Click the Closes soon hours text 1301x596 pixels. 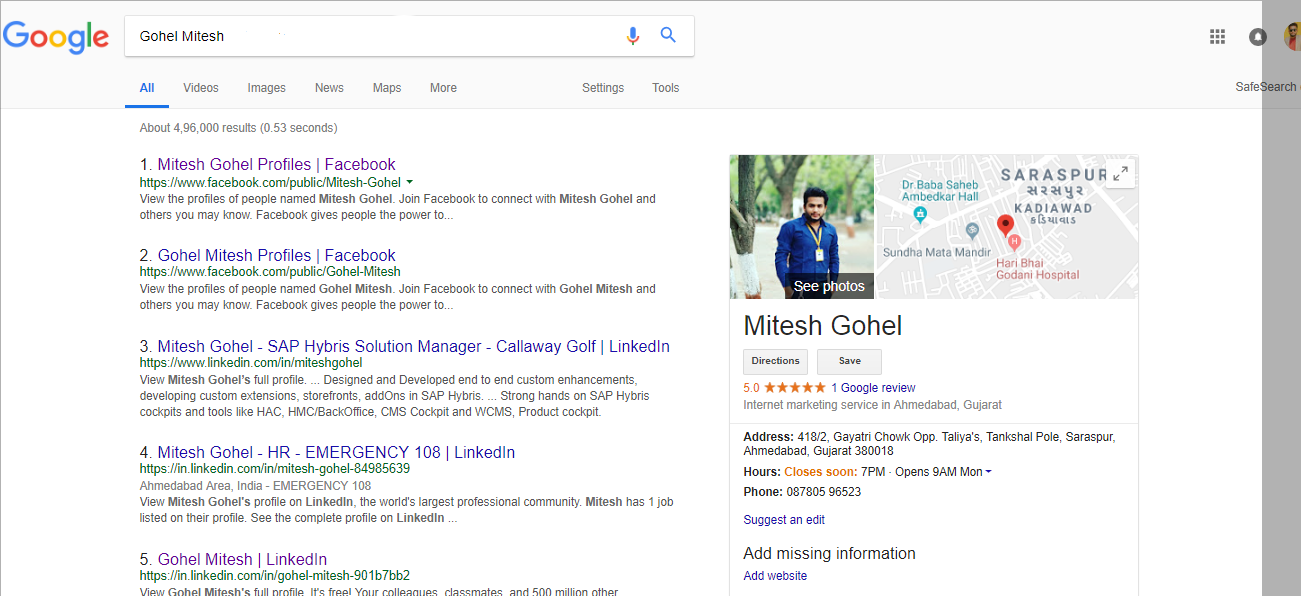[820, 472]
